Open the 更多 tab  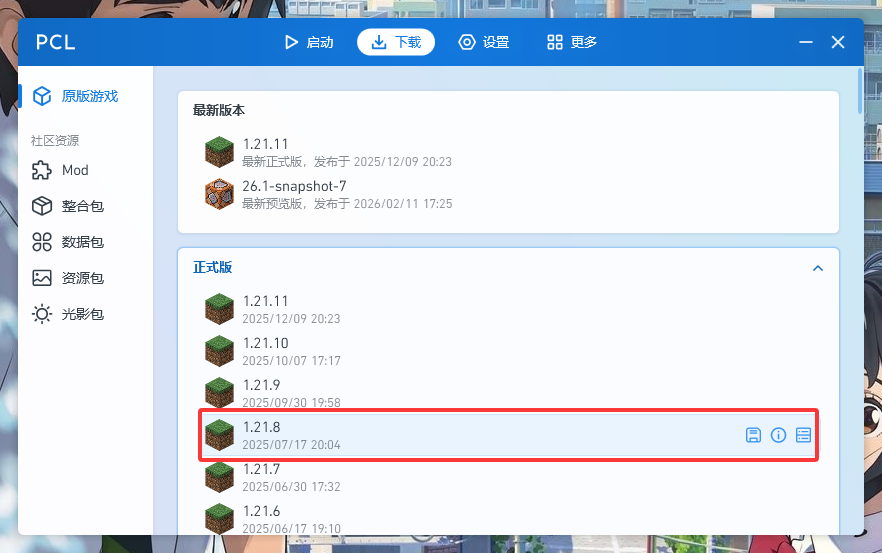coord(572,42)
